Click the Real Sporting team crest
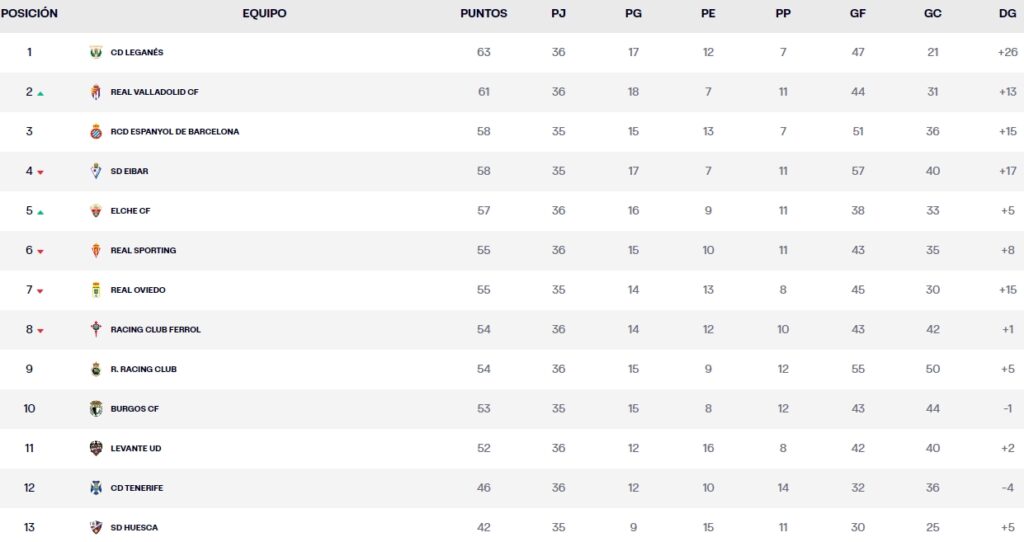 (x=96, y=250)
